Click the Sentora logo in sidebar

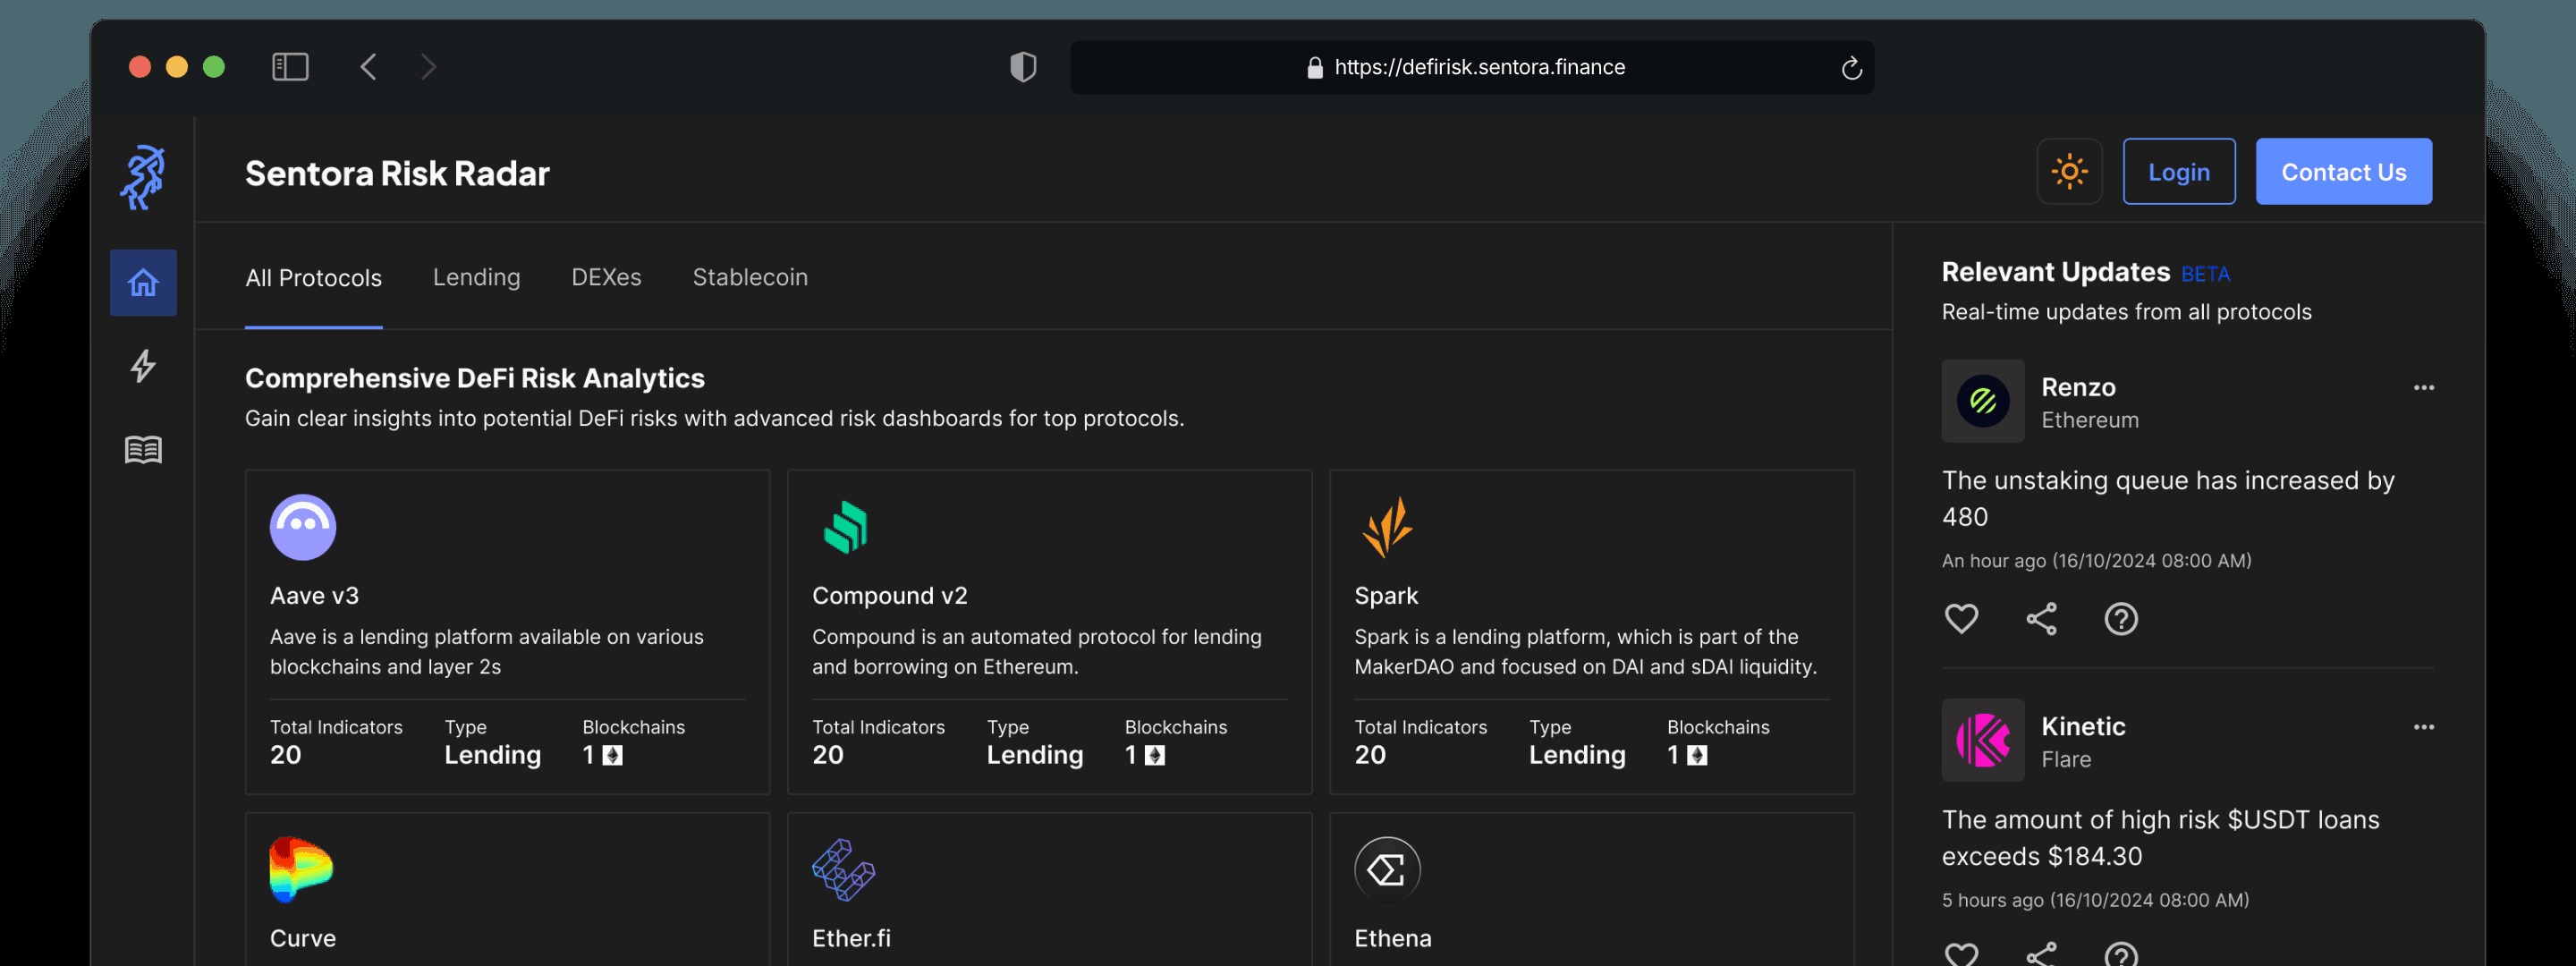pos(143,177)
